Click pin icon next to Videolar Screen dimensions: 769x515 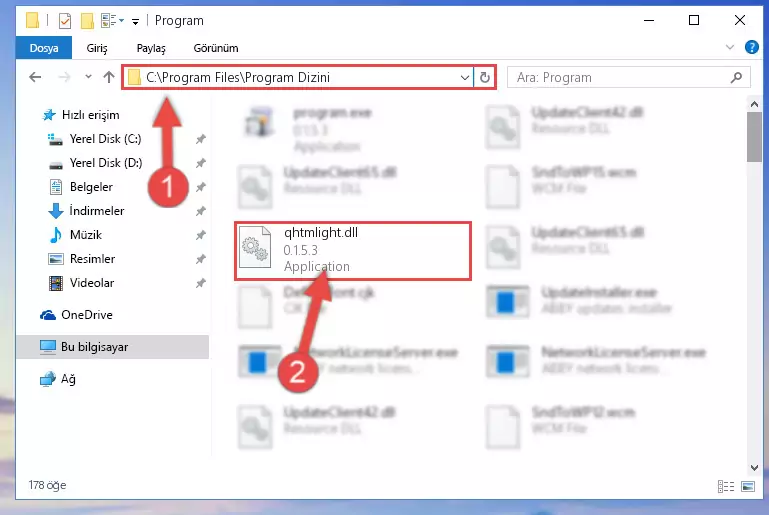click(200, 283)
